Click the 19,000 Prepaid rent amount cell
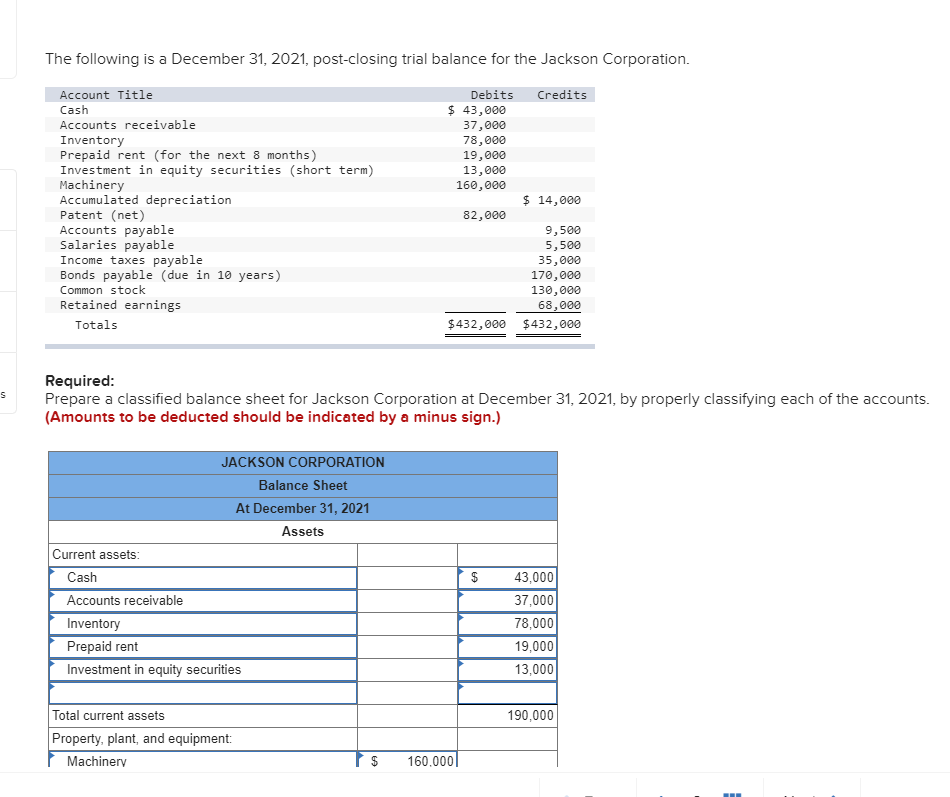950x797 pixels. click(x=510, y=646)
